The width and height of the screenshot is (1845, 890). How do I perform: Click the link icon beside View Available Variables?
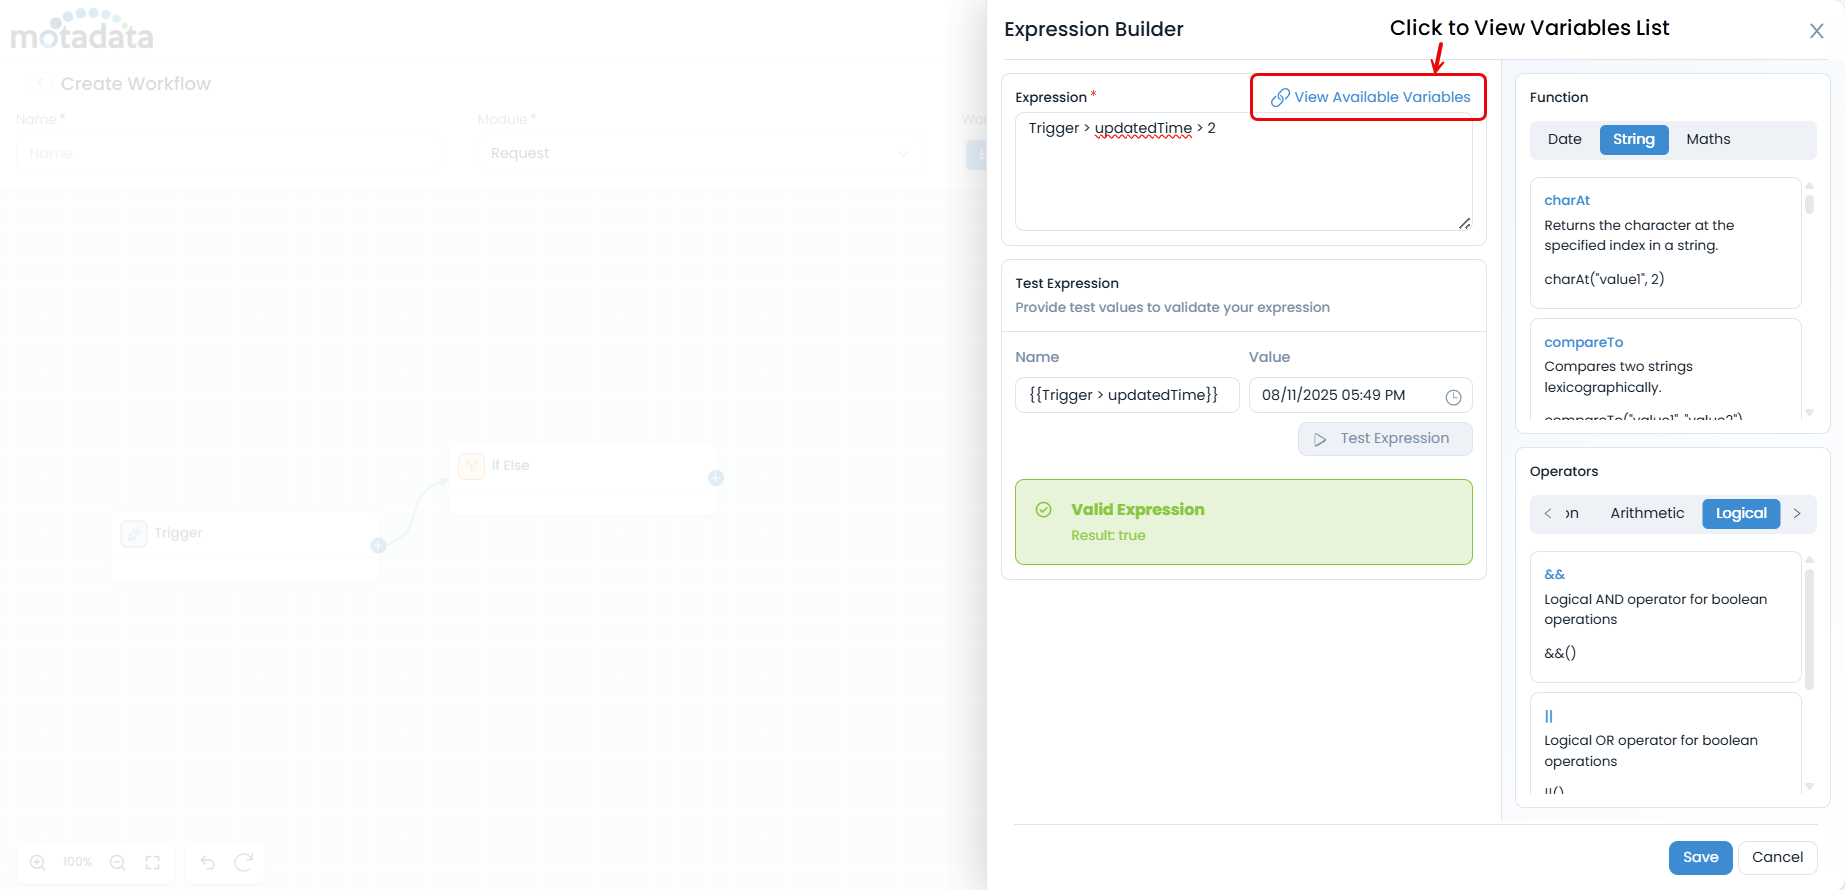(1279, 98)
